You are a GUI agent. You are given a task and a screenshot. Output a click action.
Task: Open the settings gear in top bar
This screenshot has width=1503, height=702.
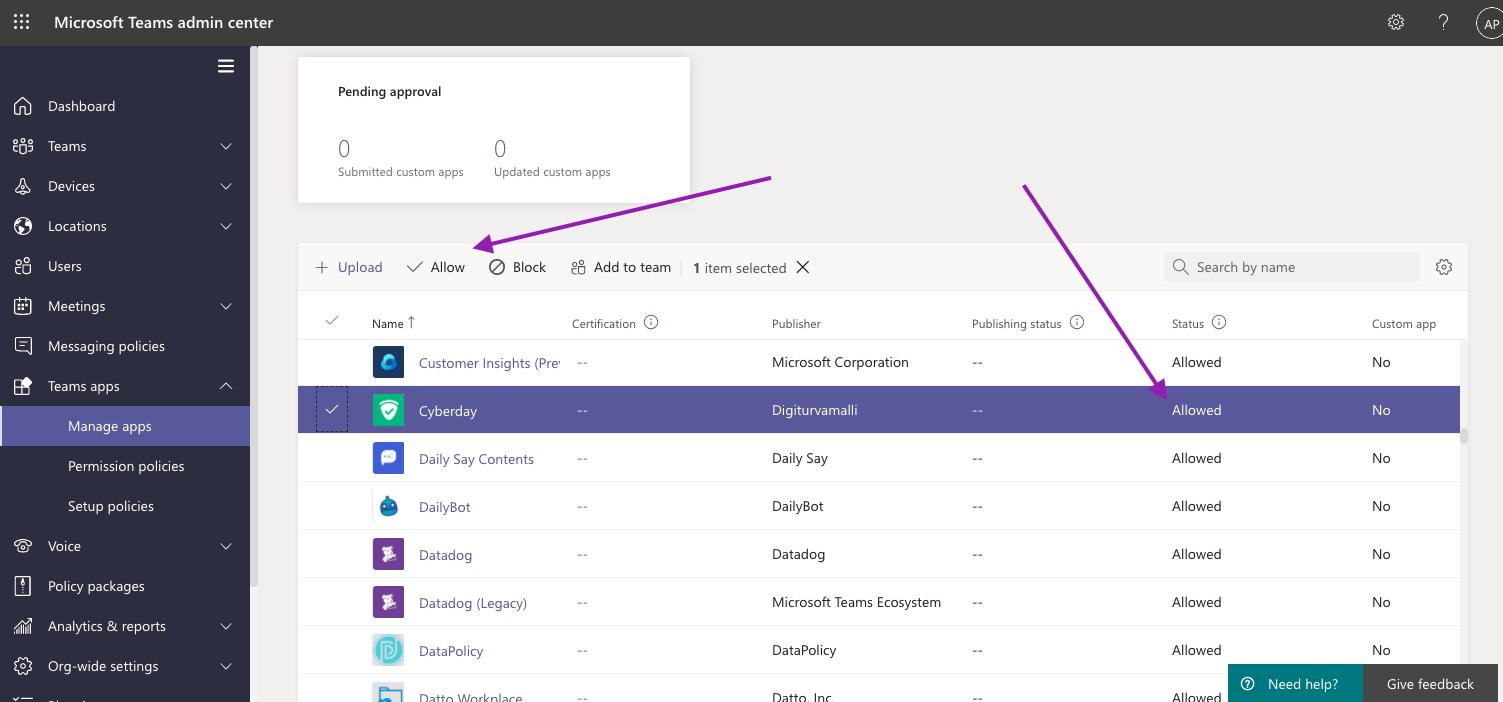point(1396,22)
